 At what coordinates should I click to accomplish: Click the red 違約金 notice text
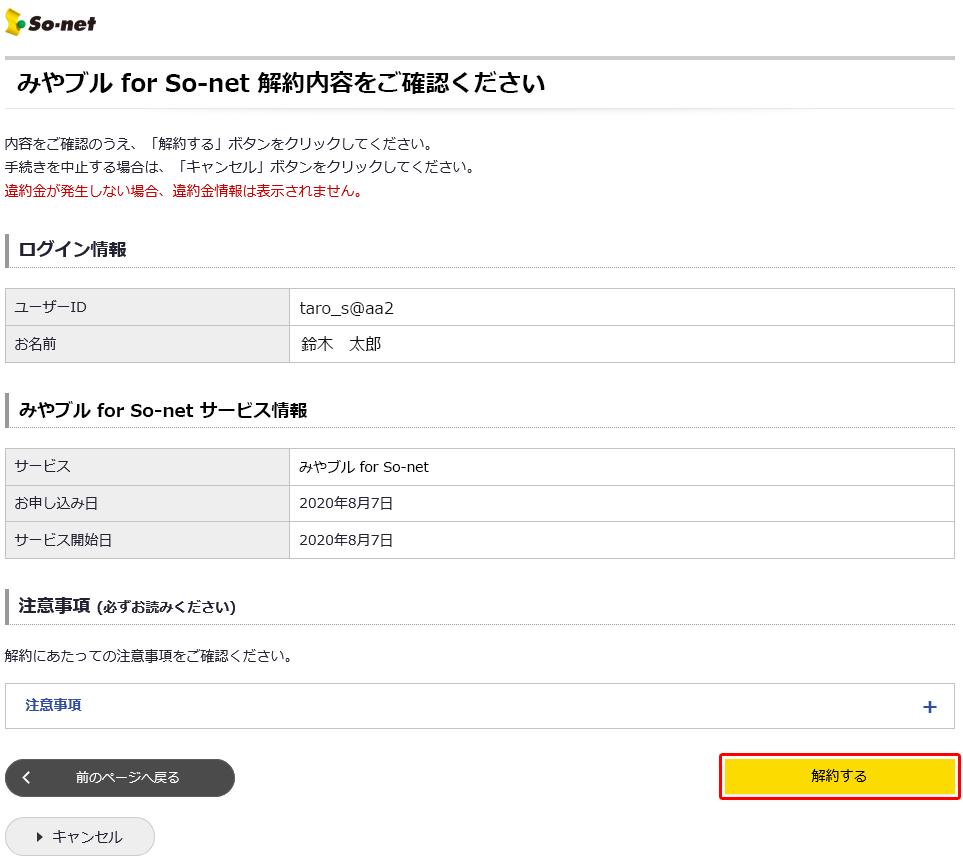click(183, 191)
